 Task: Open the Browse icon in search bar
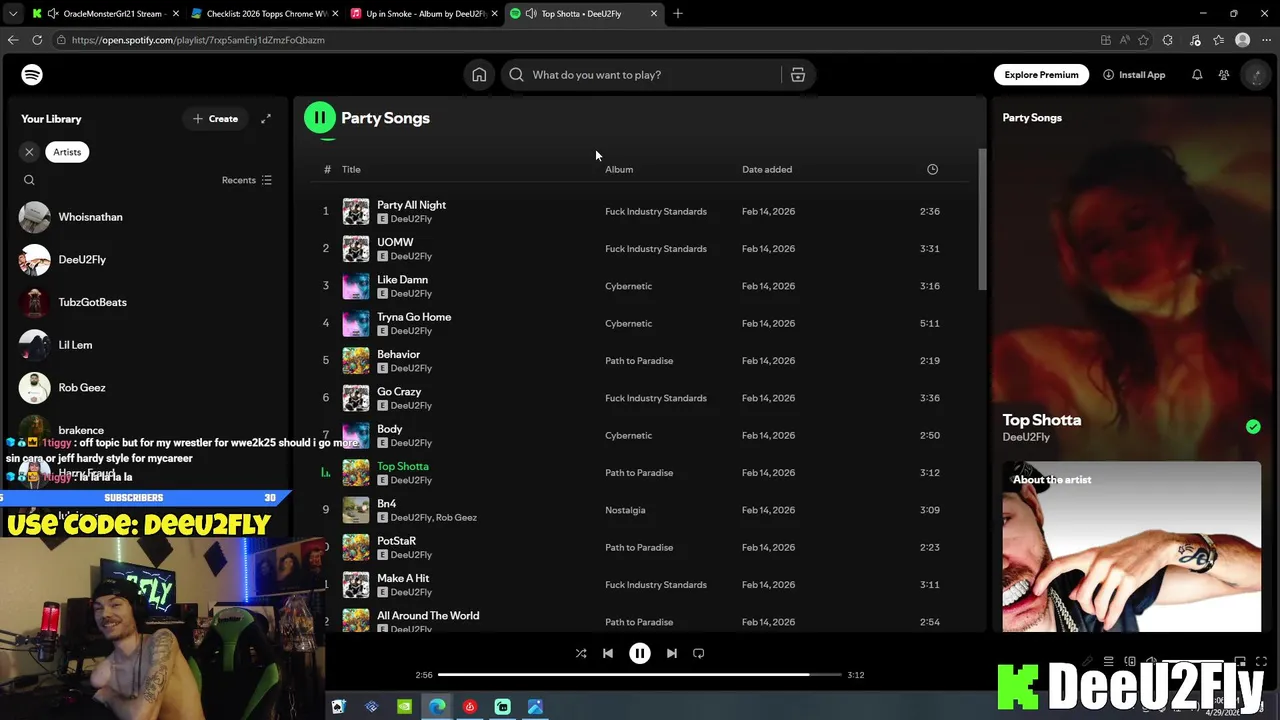tap(798, 75)
